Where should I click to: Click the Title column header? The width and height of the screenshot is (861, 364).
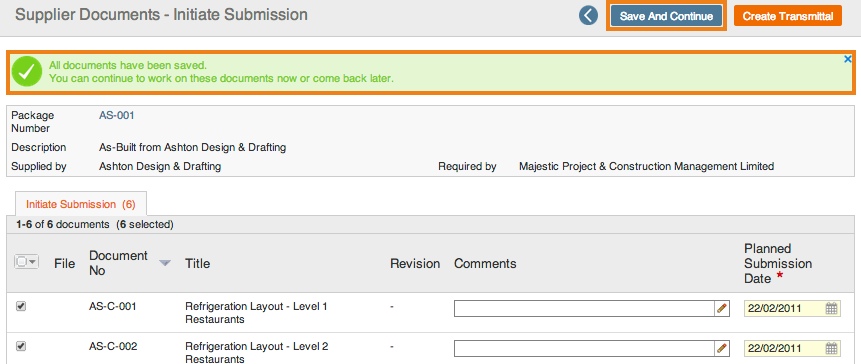coord(198,264)
